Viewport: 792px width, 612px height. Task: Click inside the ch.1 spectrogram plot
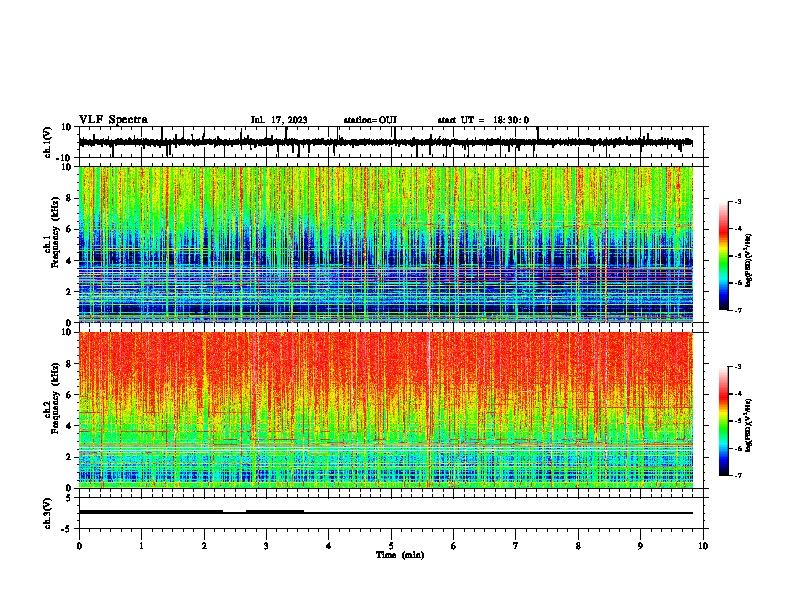(385, 244)
